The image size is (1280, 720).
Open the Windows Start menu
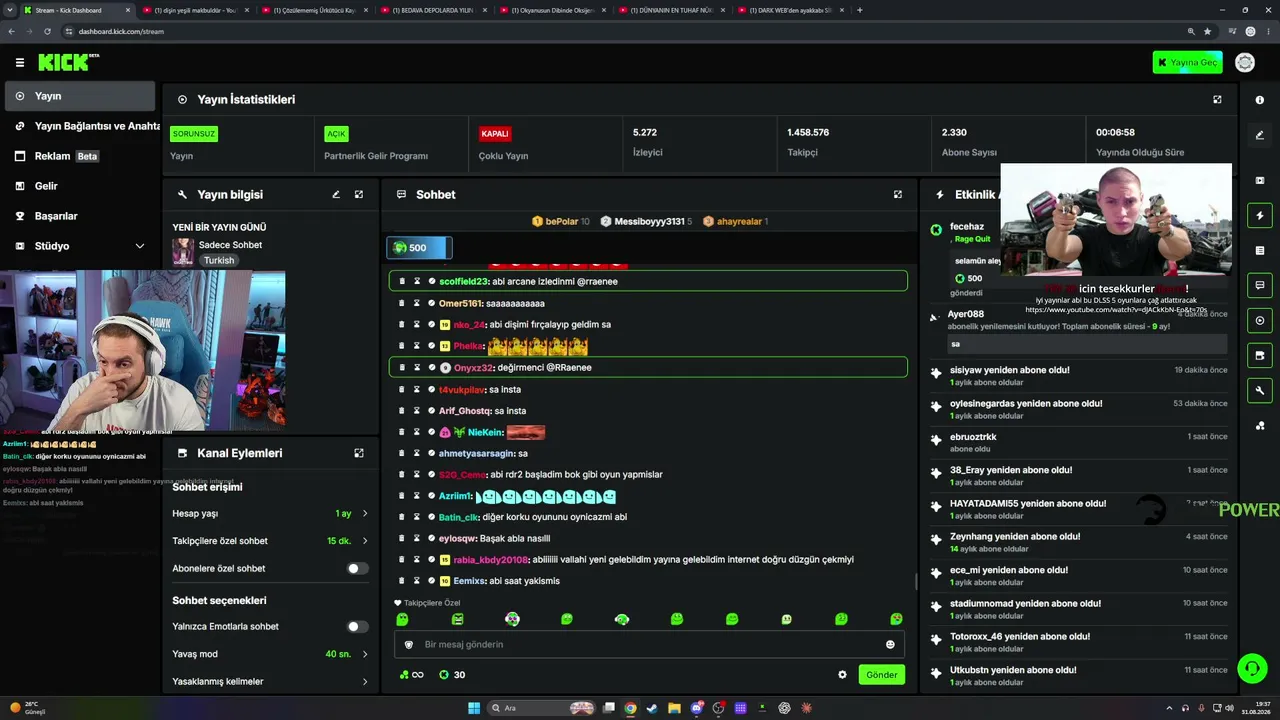point(474,708)
